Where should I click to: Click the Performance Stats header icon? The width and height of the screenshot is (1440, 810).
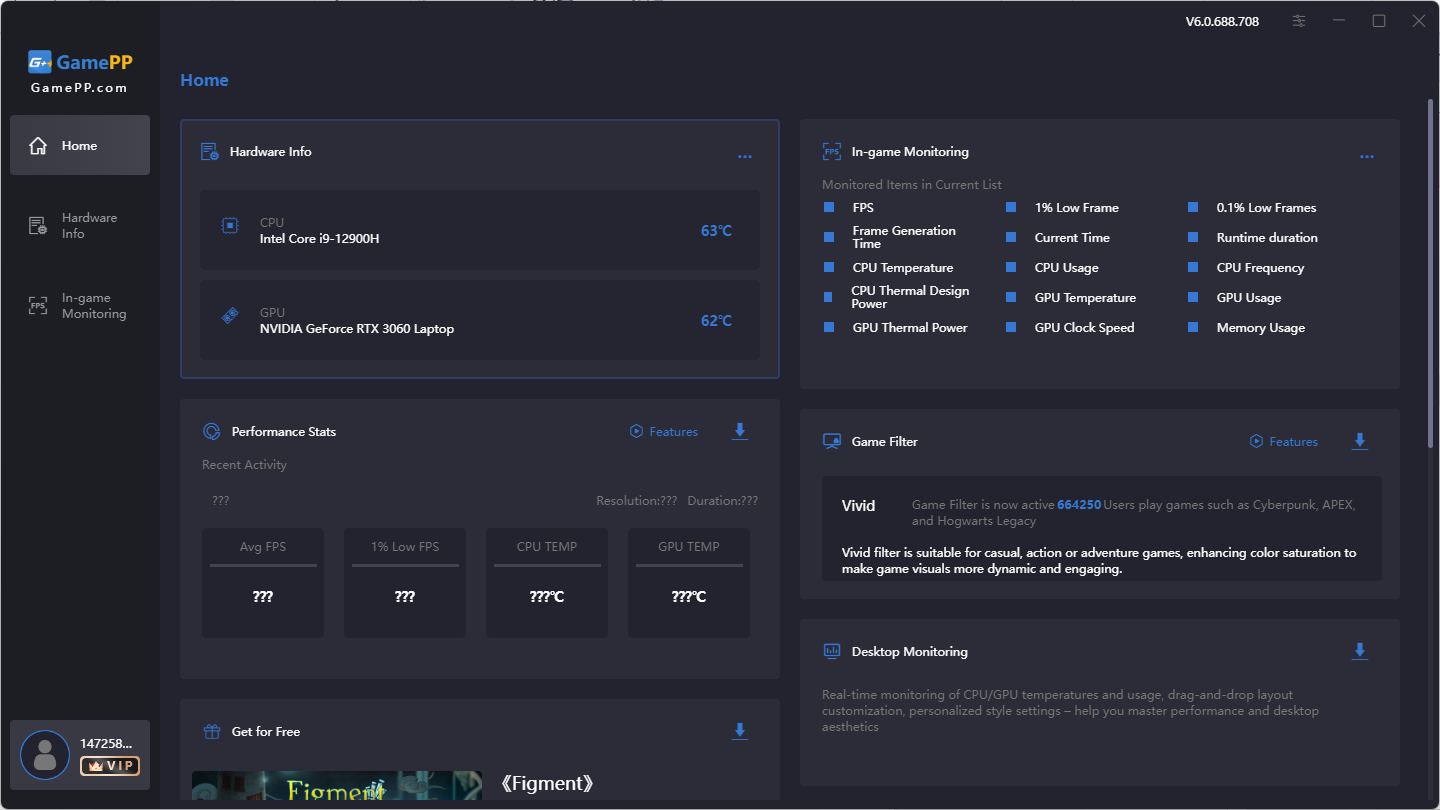211,432
